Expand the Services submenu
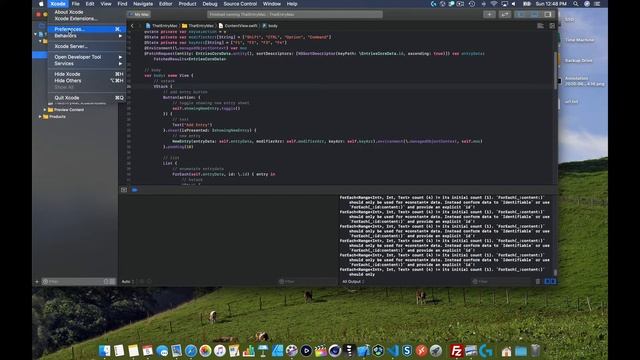Image resolution: width=640 pixels, height=360 pixels. [x=86, y=64]
